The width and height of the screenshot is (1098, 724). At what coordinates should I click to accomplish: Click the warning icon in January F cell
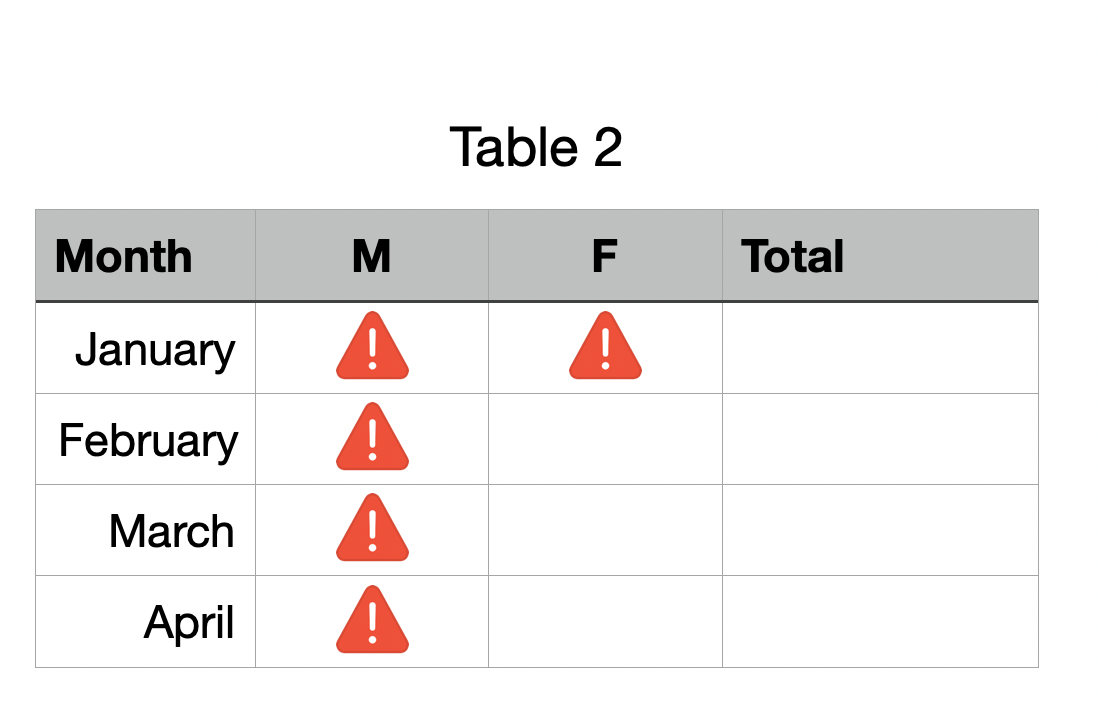[x=605, y=347]
